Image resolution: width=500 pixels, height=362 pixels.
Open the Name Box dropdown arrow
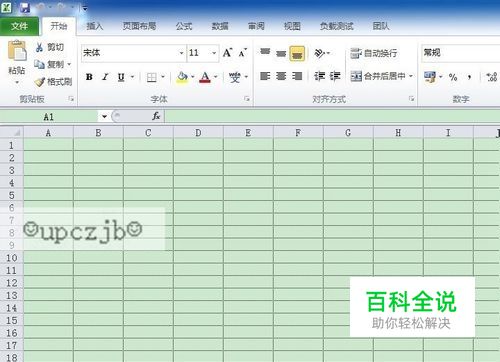click(104, 117)
